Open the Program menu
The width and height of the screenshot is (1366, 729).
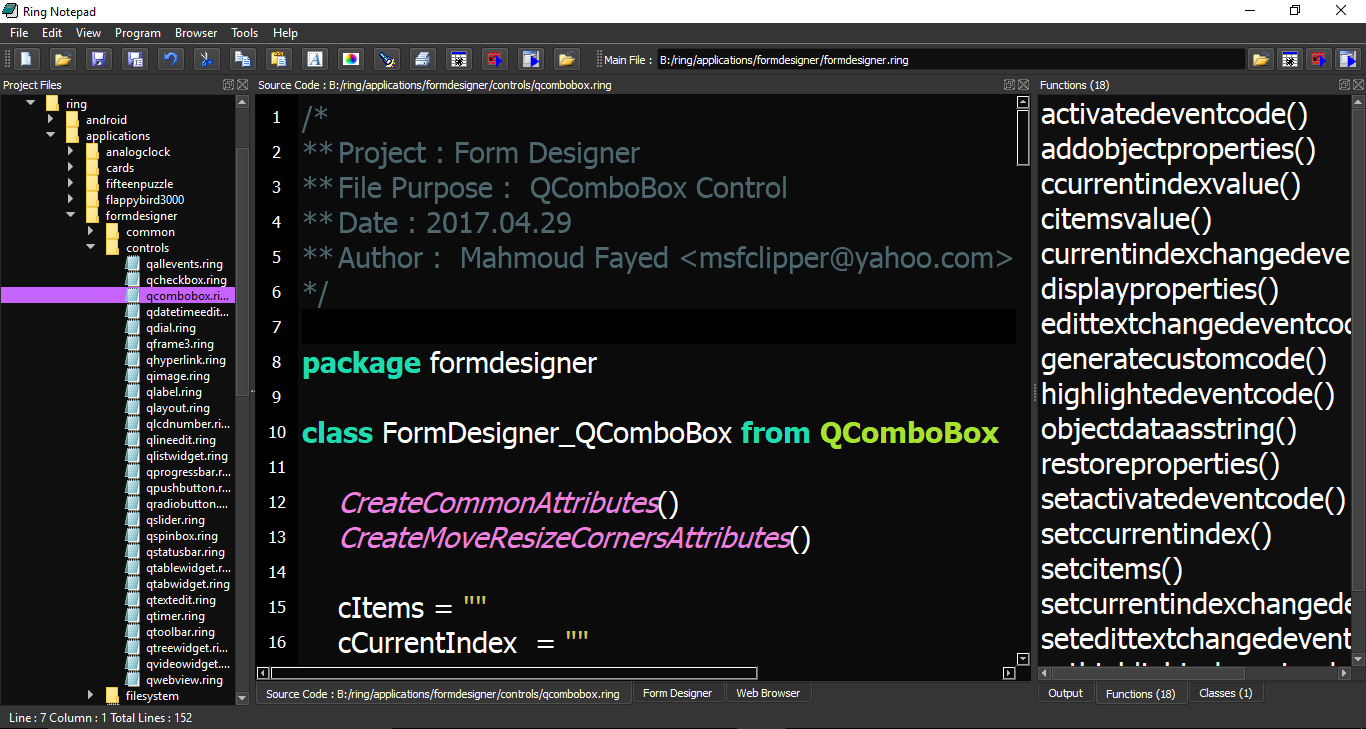[x=138, y=33]
